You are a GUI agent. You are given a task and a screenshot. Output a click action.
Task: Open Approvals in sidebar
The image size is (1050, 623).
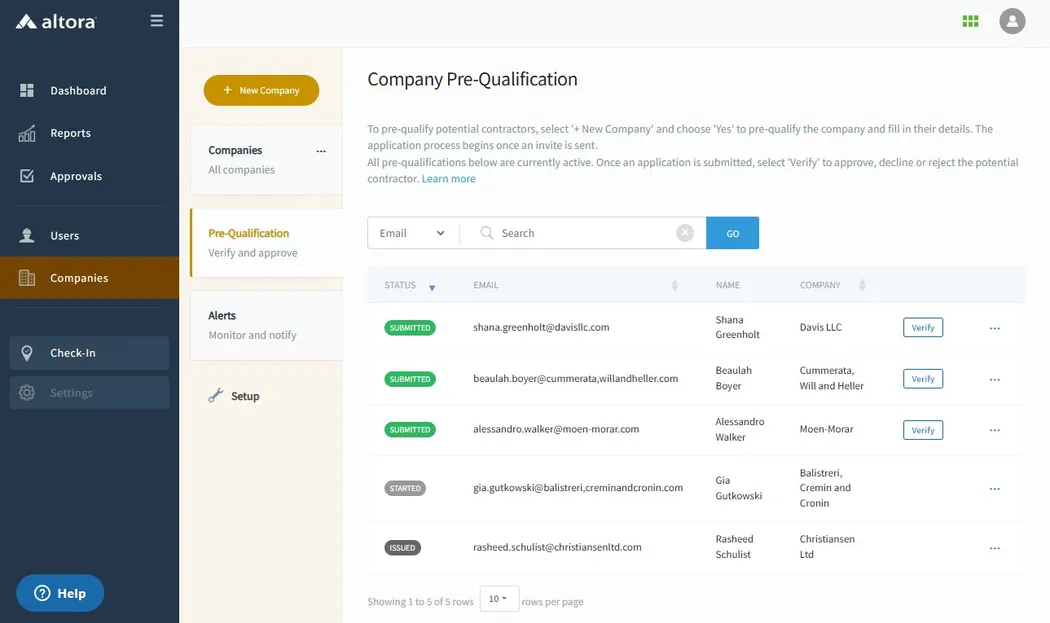tap(76, 176)
